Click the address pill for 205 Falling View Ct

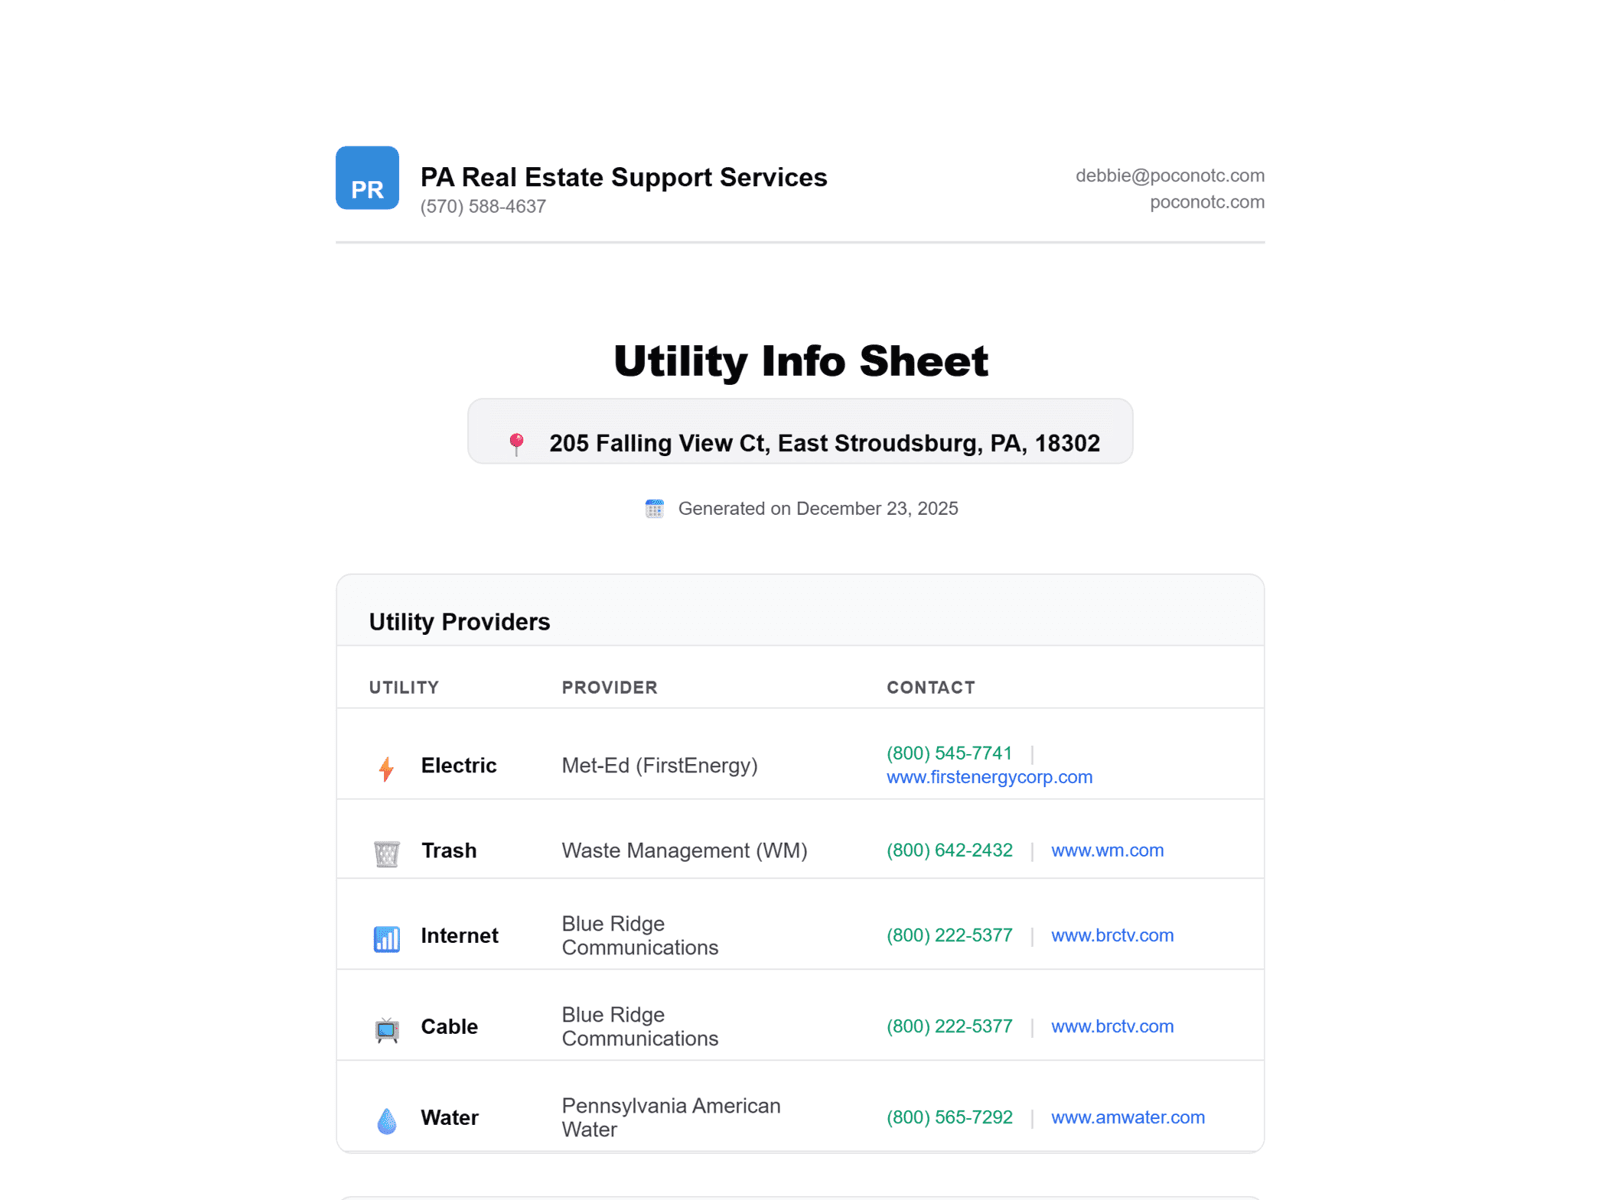[799, 431]
